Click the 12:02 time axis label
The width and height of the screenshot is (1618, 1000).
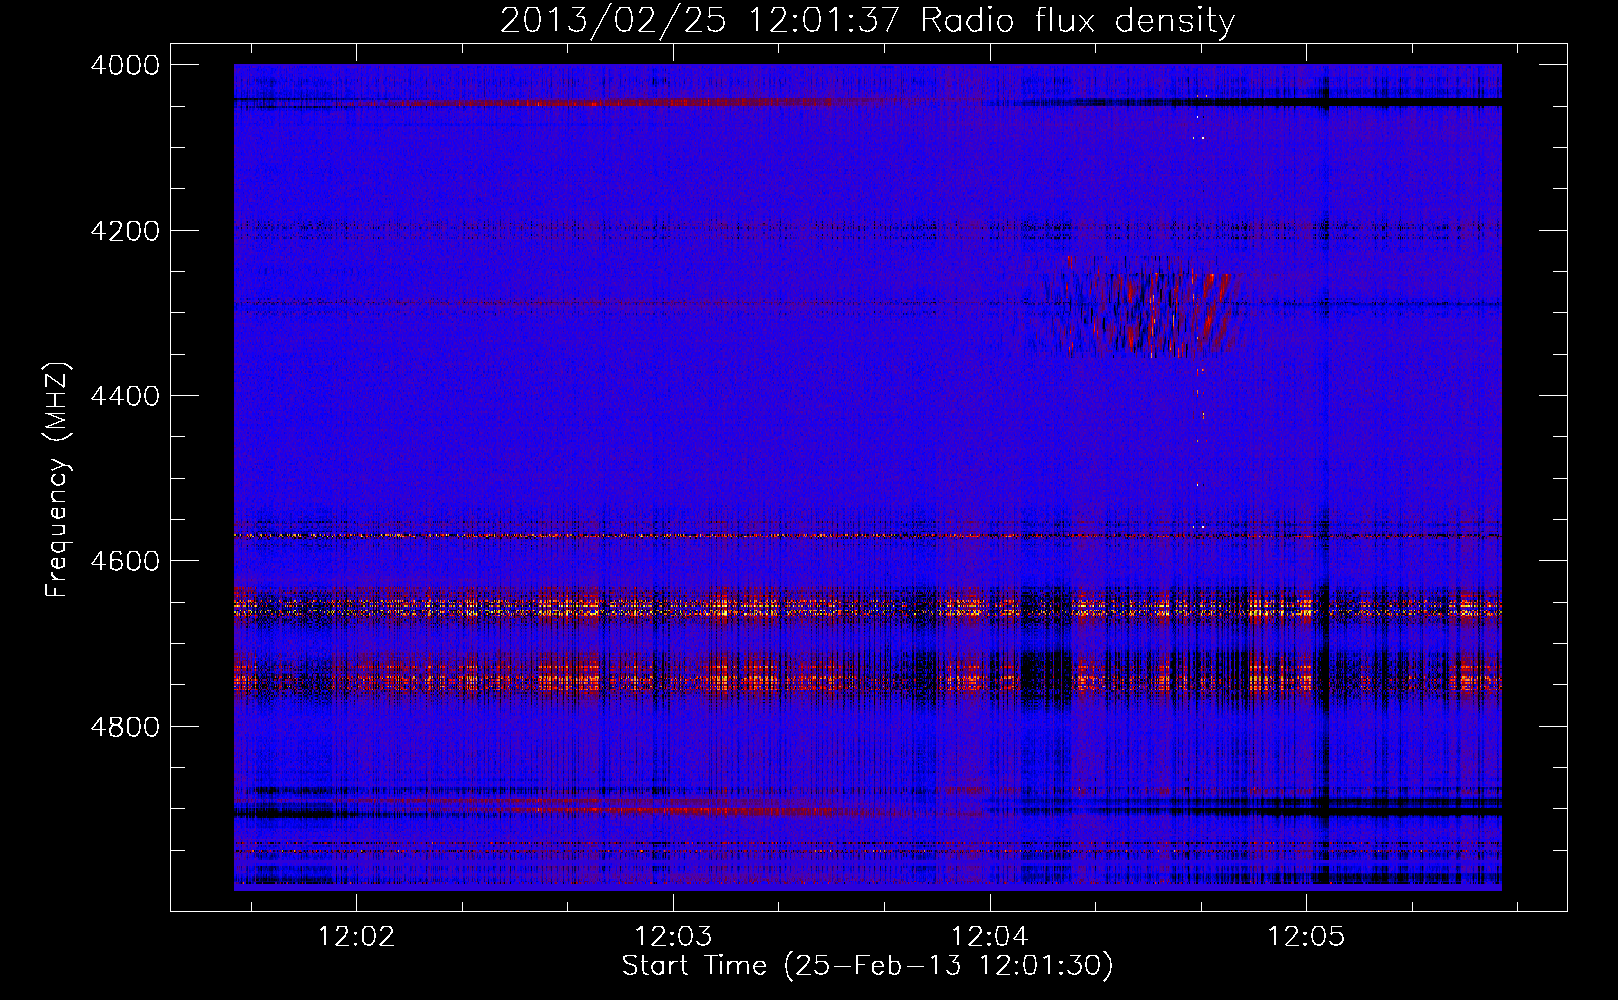point(356,936)
